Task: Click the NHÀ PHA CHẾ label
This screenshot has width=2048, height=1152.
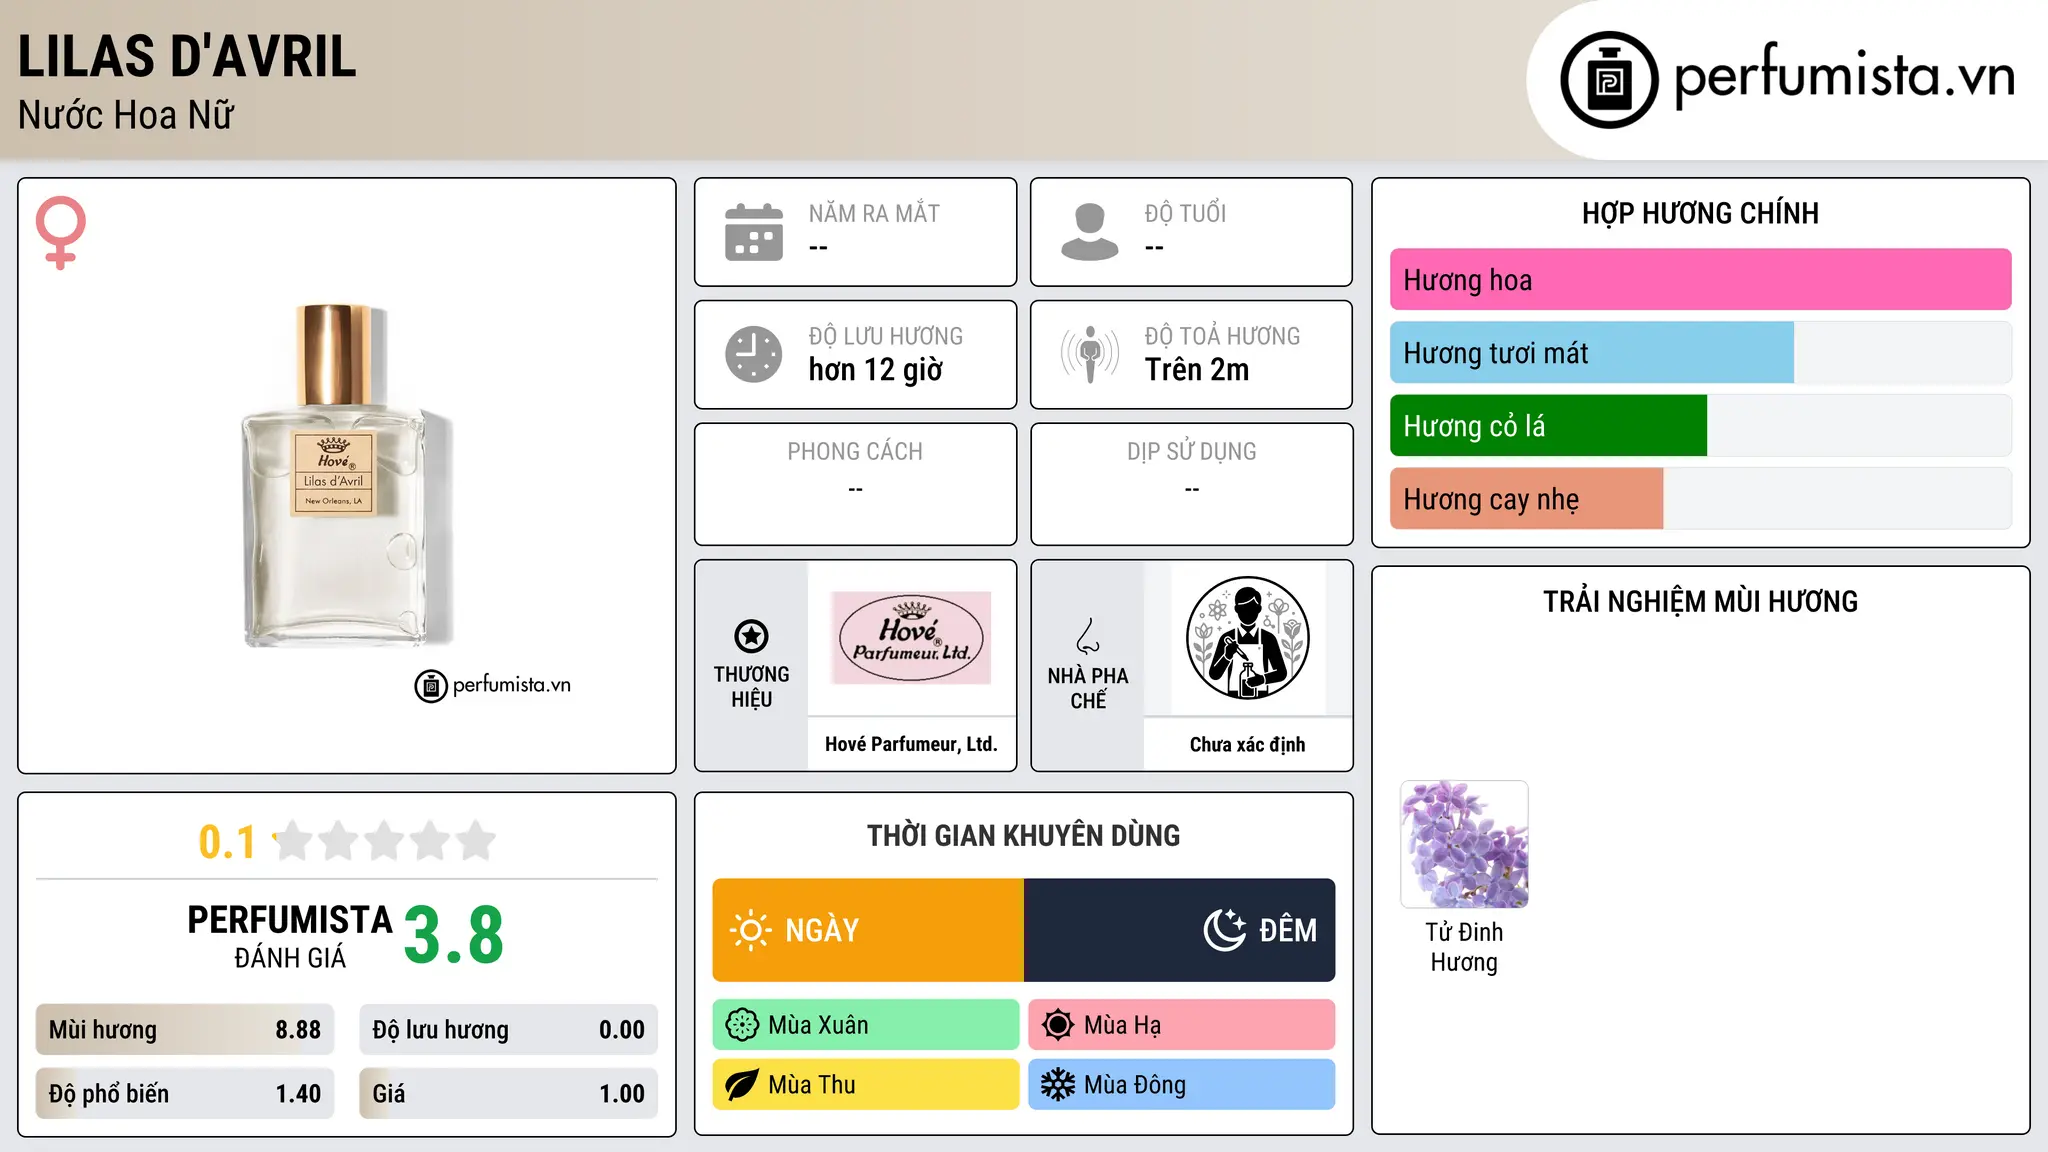Action: [x=1088, y=688]
